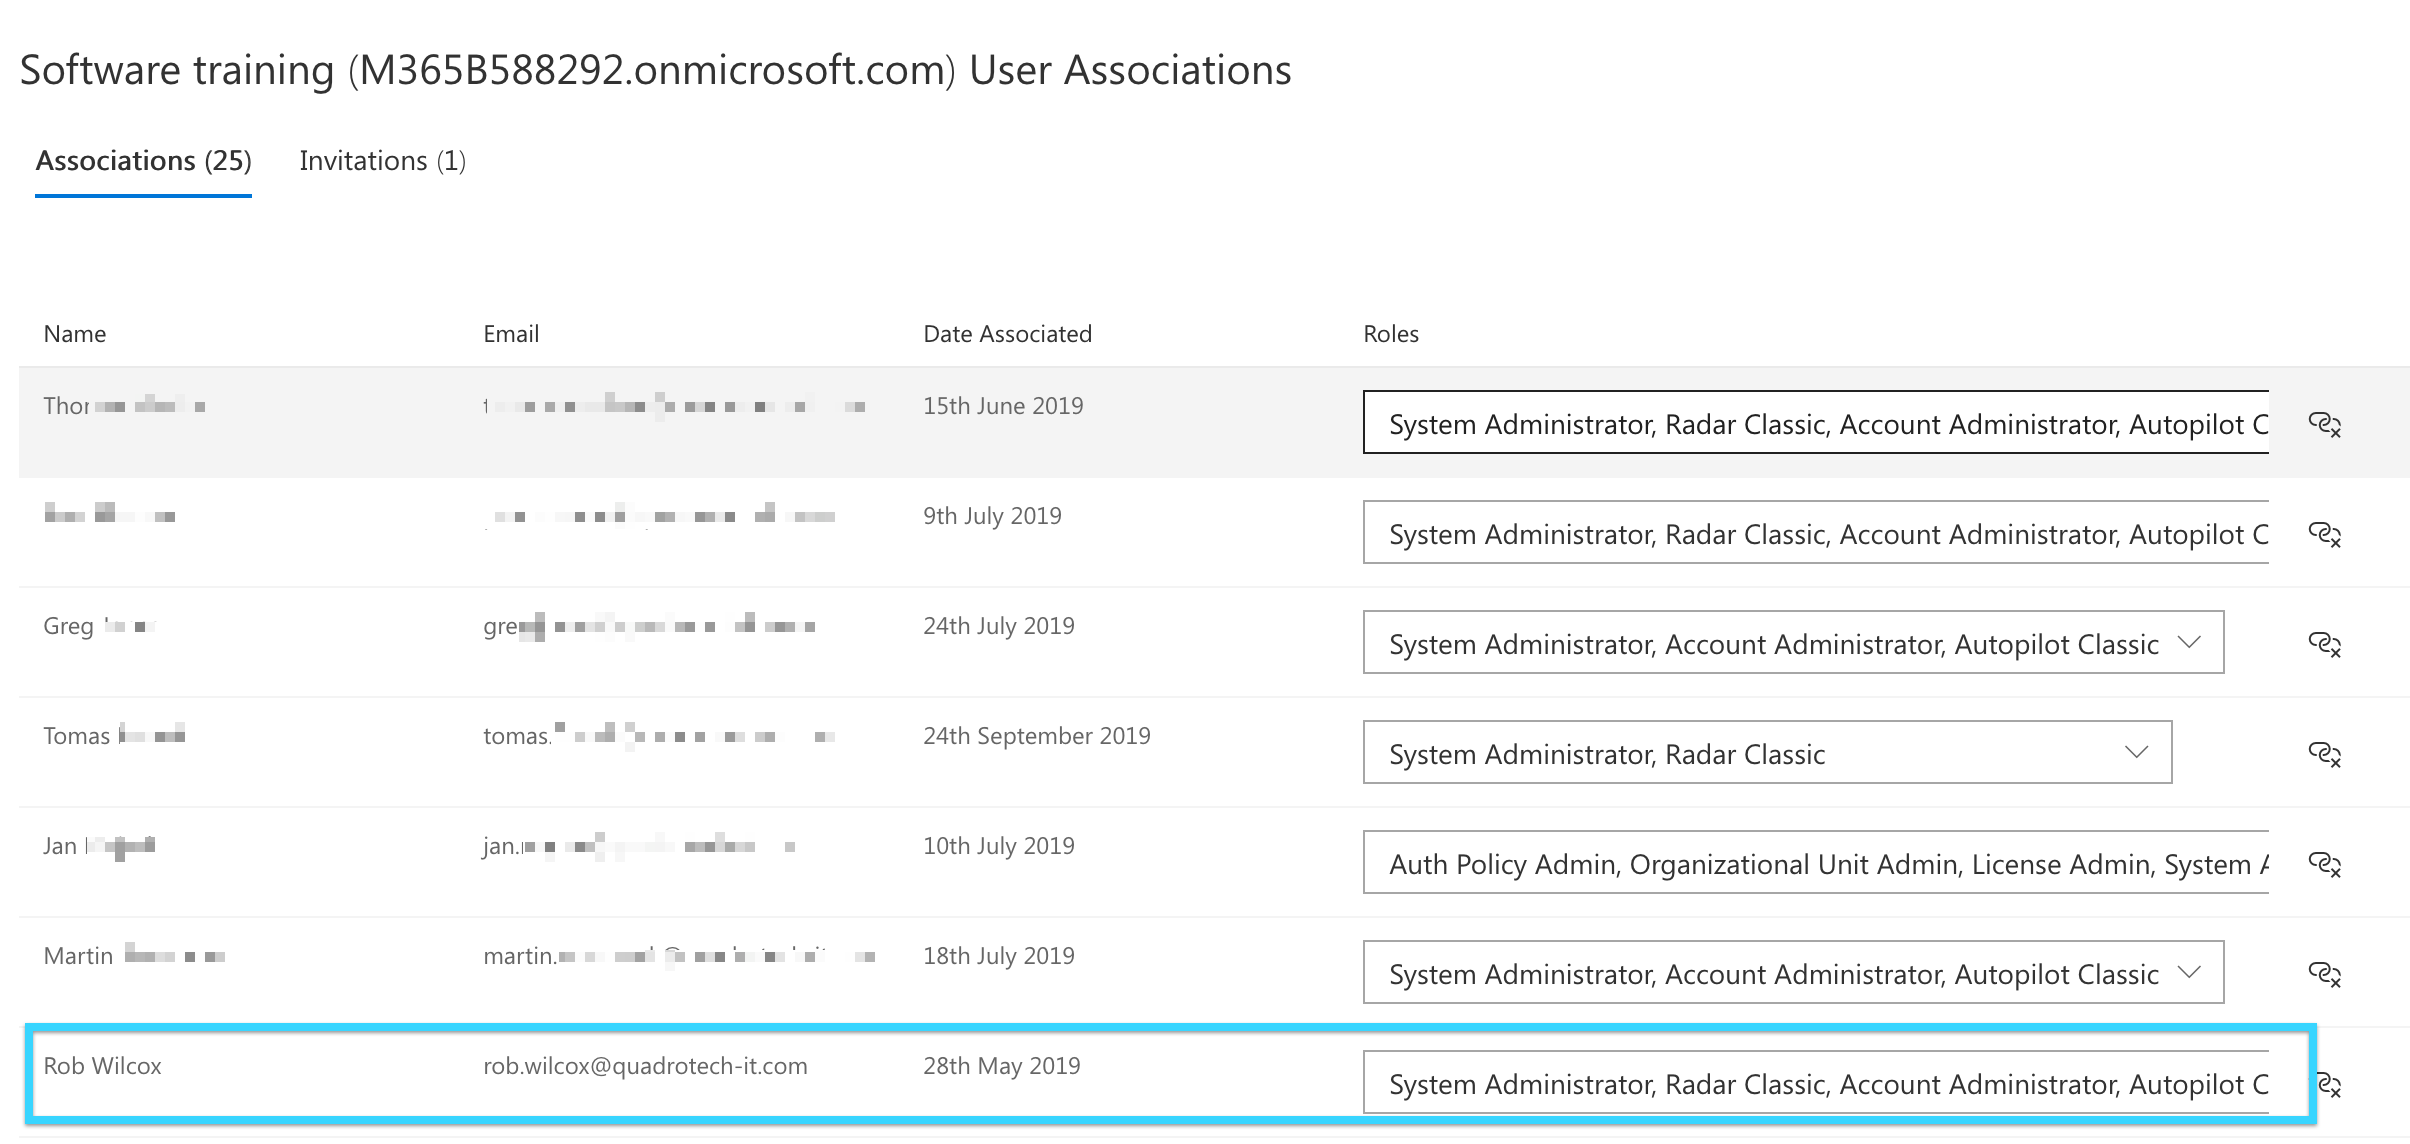Click the Date Associated column header
The height and width of the screenshot is (1144, 2410).
pyautogui.click(x=1007, y=334)
